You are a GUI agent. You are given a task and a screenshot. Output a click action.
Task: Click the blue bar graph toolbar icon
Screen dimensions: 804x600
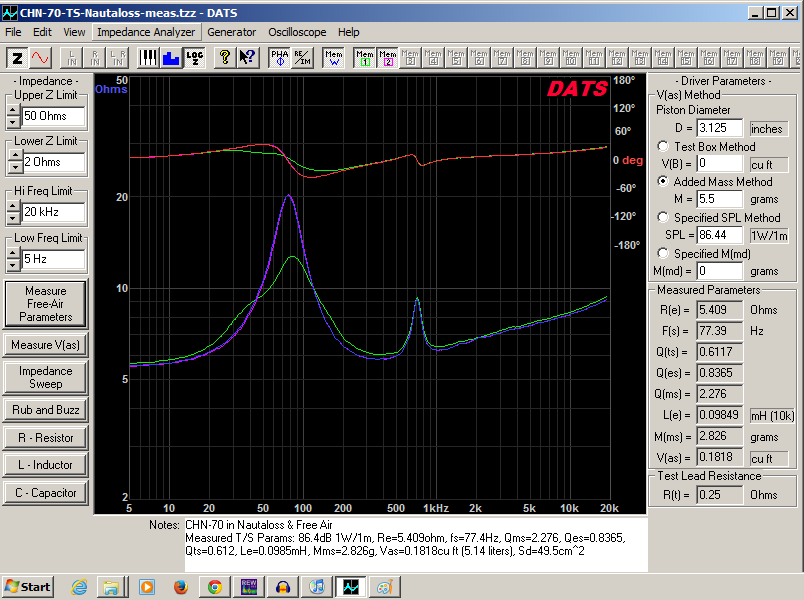click(171, 58)
